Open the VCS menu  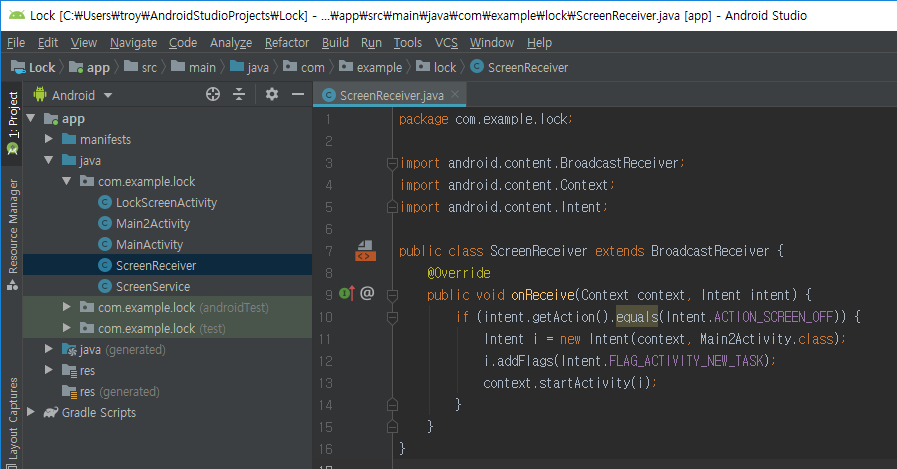(446, 43)
